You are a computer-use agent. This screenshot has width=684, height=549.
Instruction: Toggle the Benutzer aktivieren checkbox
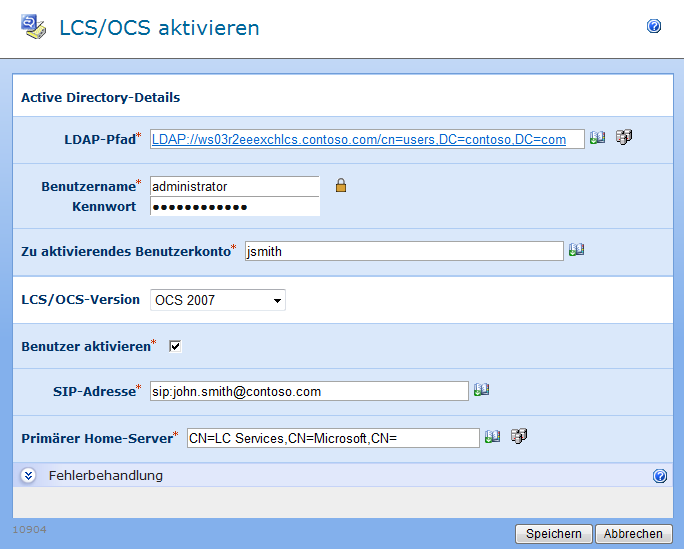click(175, 346)
